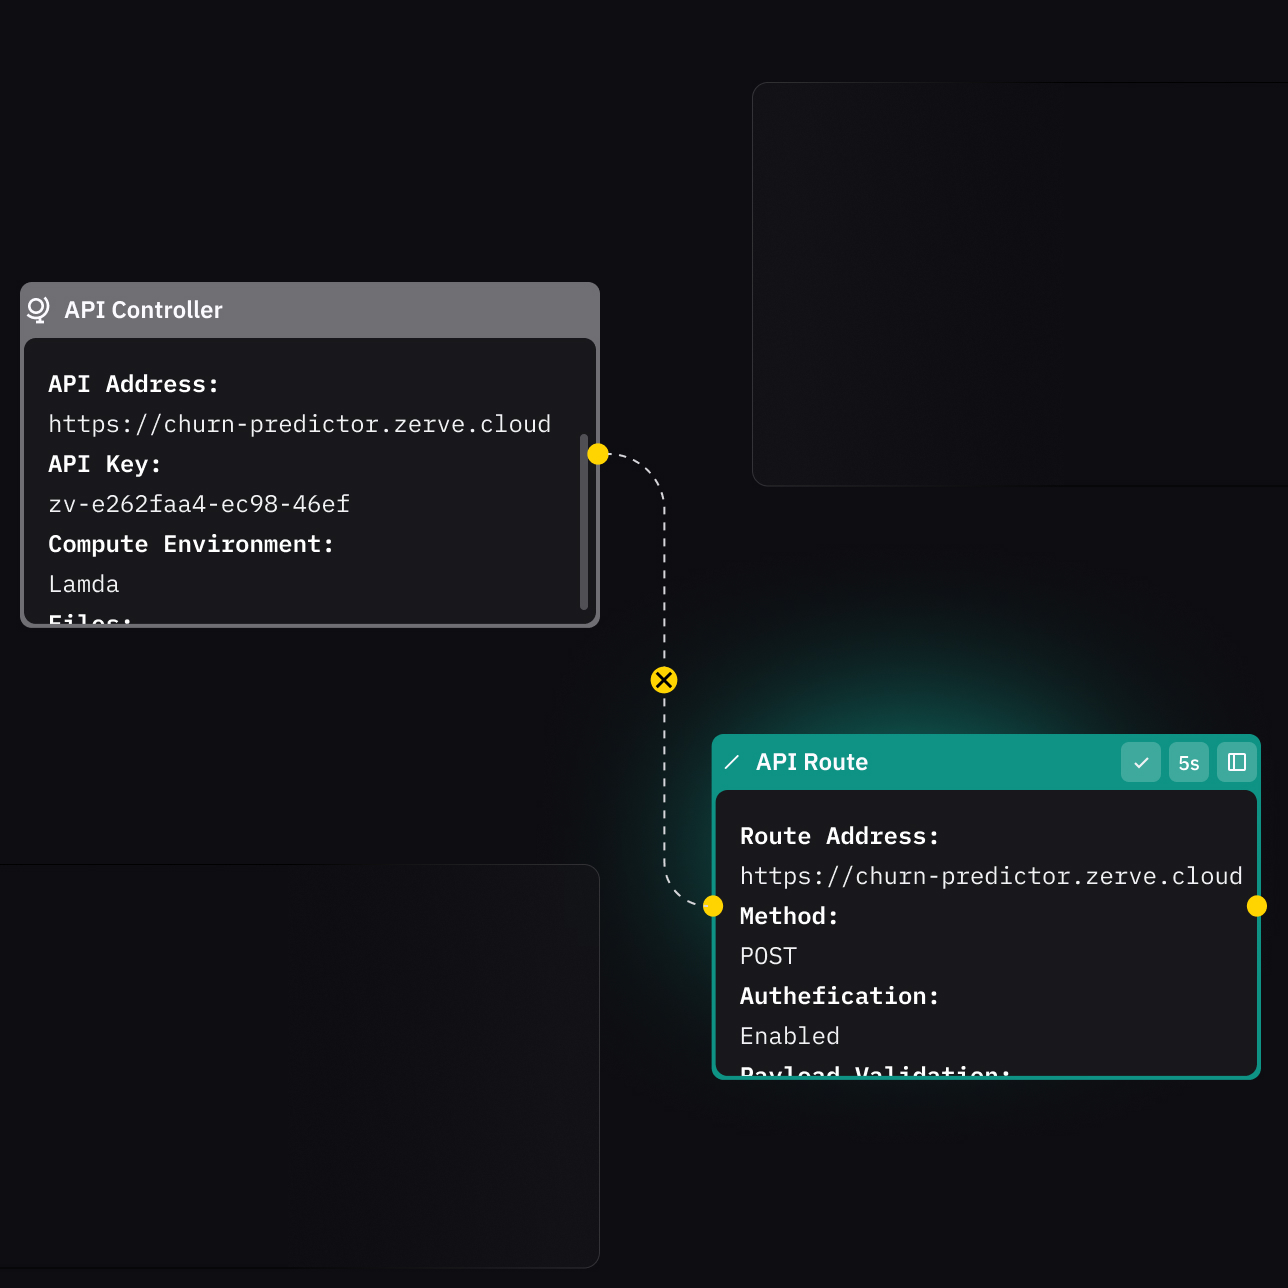Open the side panel icon on API Route
The width and height of the screenshot is (1288, 1288).
tap(1236, 762)
